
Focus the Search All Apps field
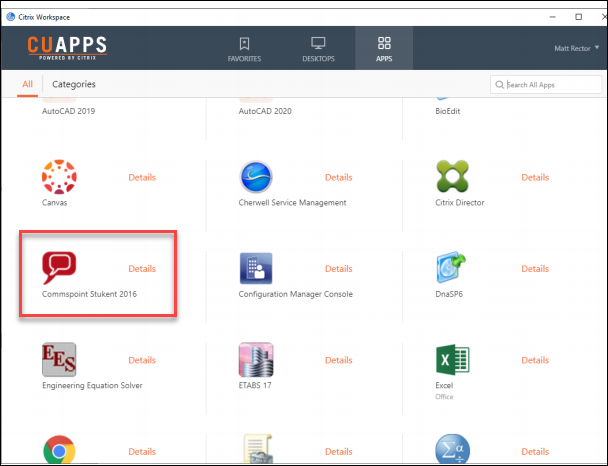point(546,85)
